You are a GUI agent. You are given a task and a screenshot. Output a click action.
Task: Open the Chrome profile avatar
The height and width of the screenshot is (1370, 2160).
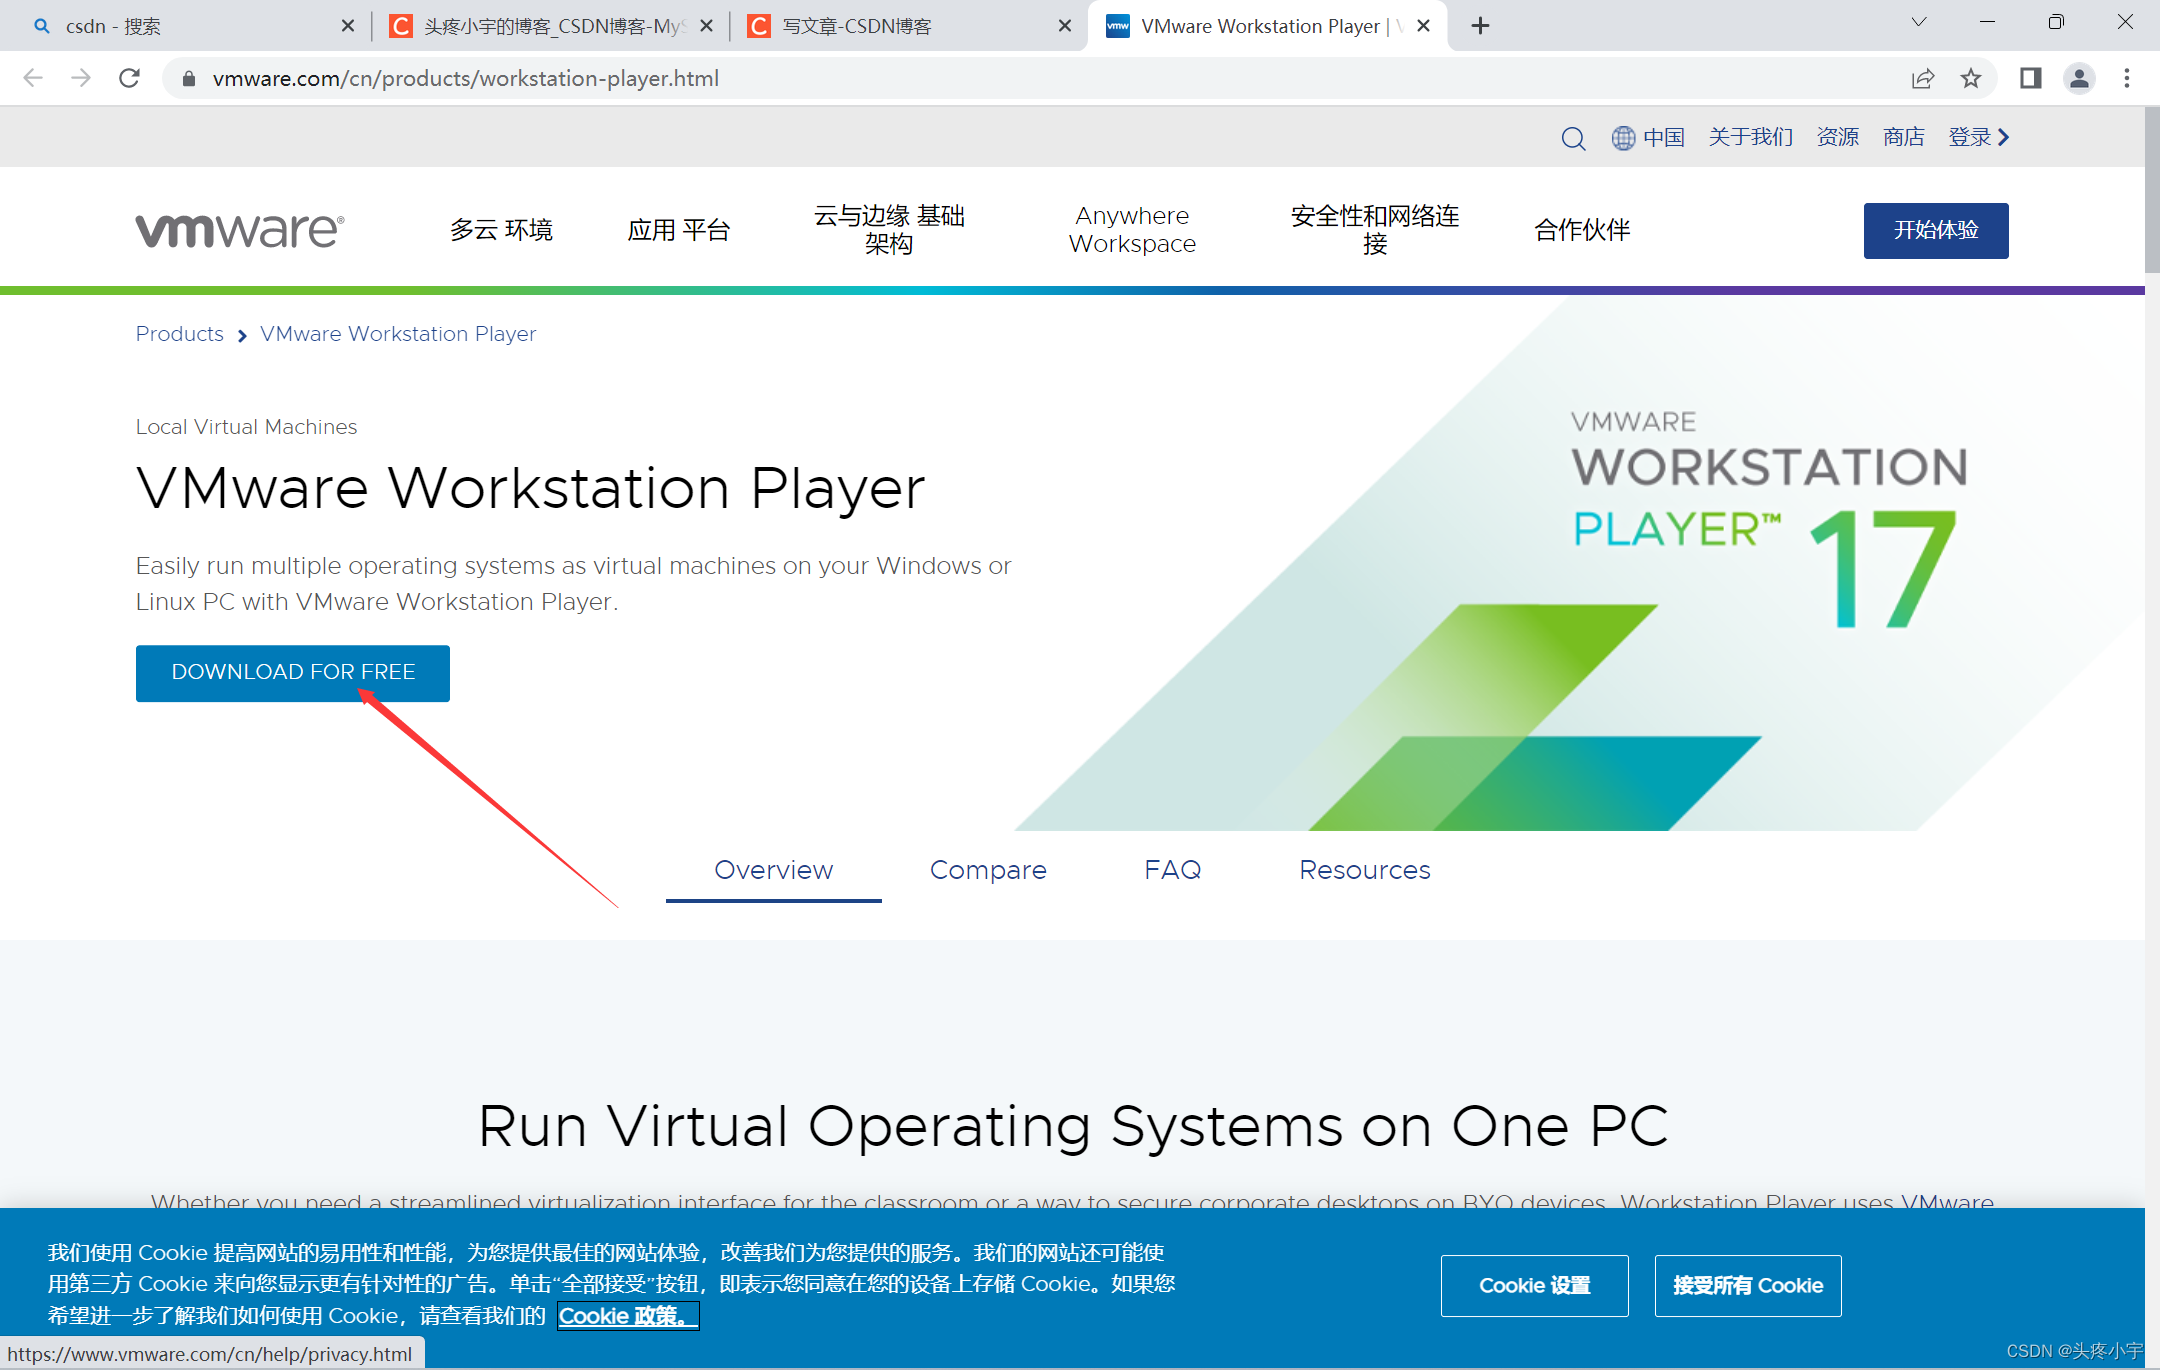click(x=2079, y=78)
